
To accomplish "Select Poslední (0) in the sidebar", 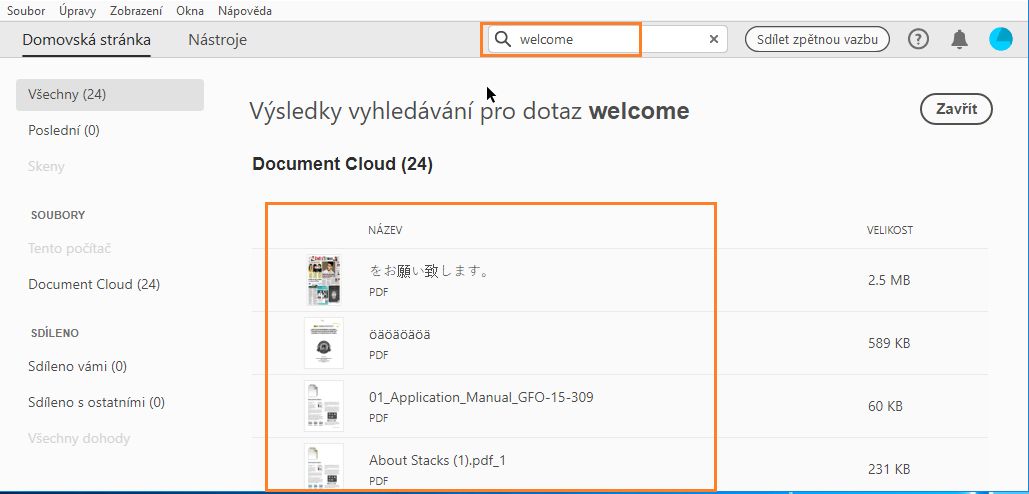I will [x=64, y=131].
